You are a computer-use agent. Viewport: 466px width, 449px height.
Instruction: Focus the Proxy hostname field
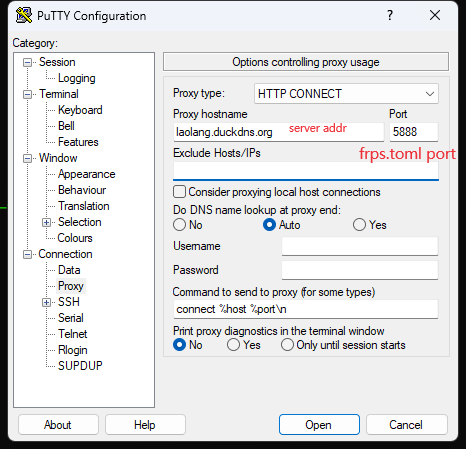(x=278, y=132)
